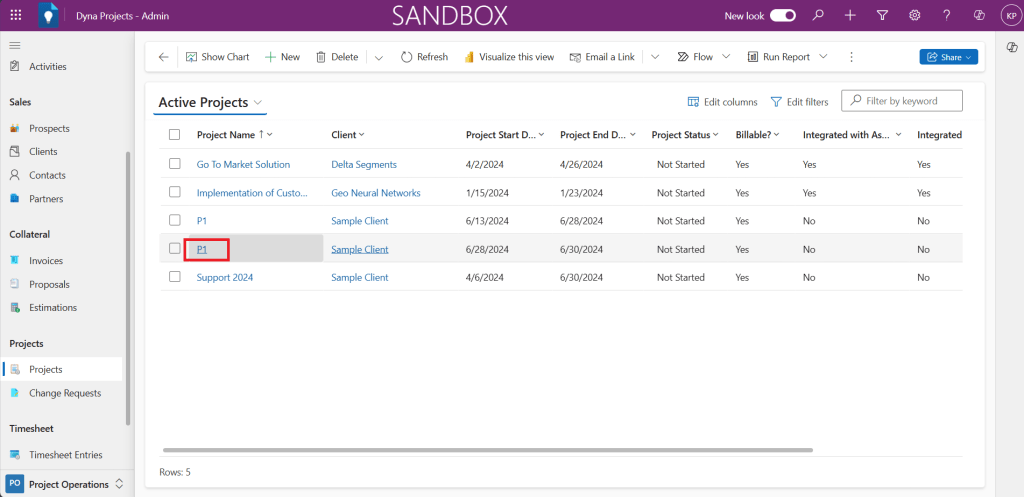Tick the Support 2024 row checkbox
Screen dimensions: 1024x497
point(175,277)
